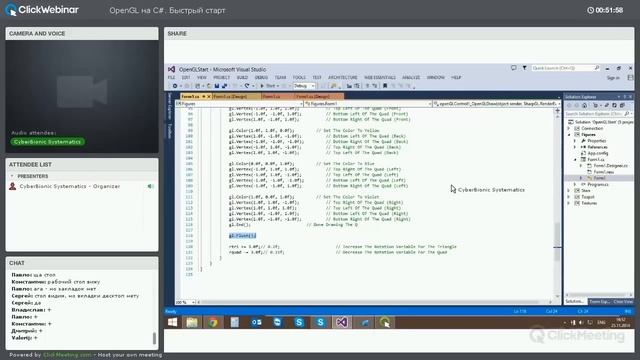This screenshot has width=640, height=360.
Task: Open the PROJECT menu
Action: (222, 78)
